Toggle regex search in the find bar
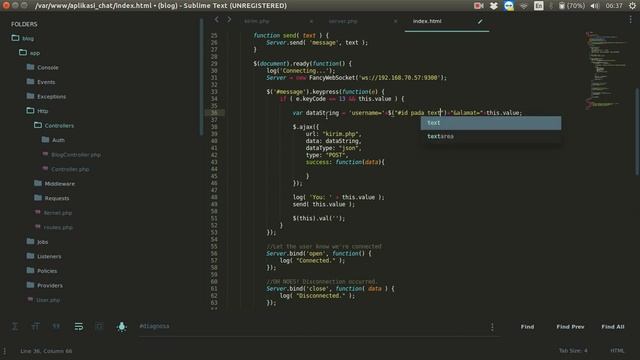 pos(15,327)
